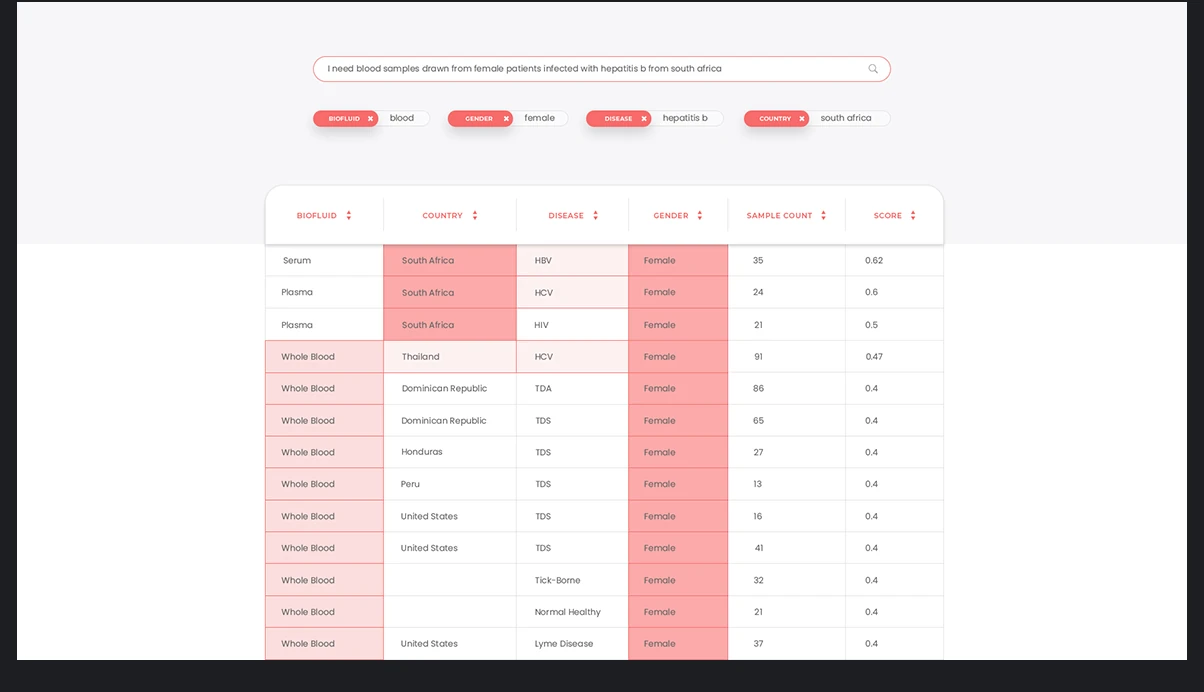Sort table by Biofluid column arrows
Screen dimensions: 1204x692
click(x=349, y=215)
